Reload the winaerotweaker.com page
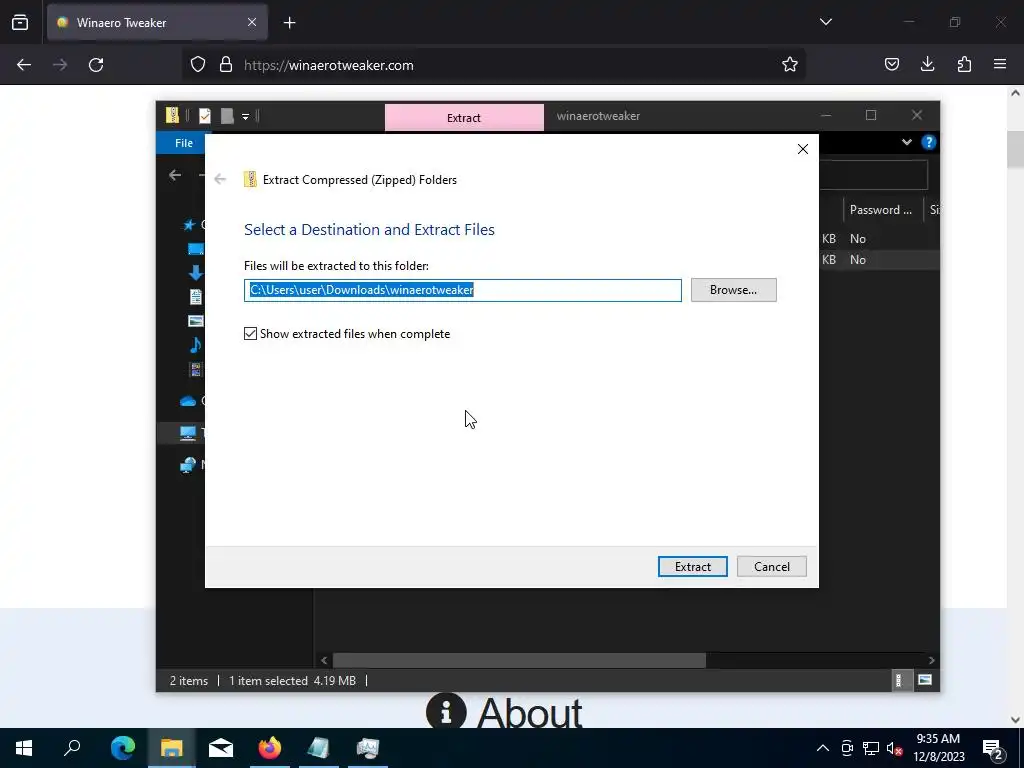Screen dimensions: 1024x768 [x=96, y=65]
